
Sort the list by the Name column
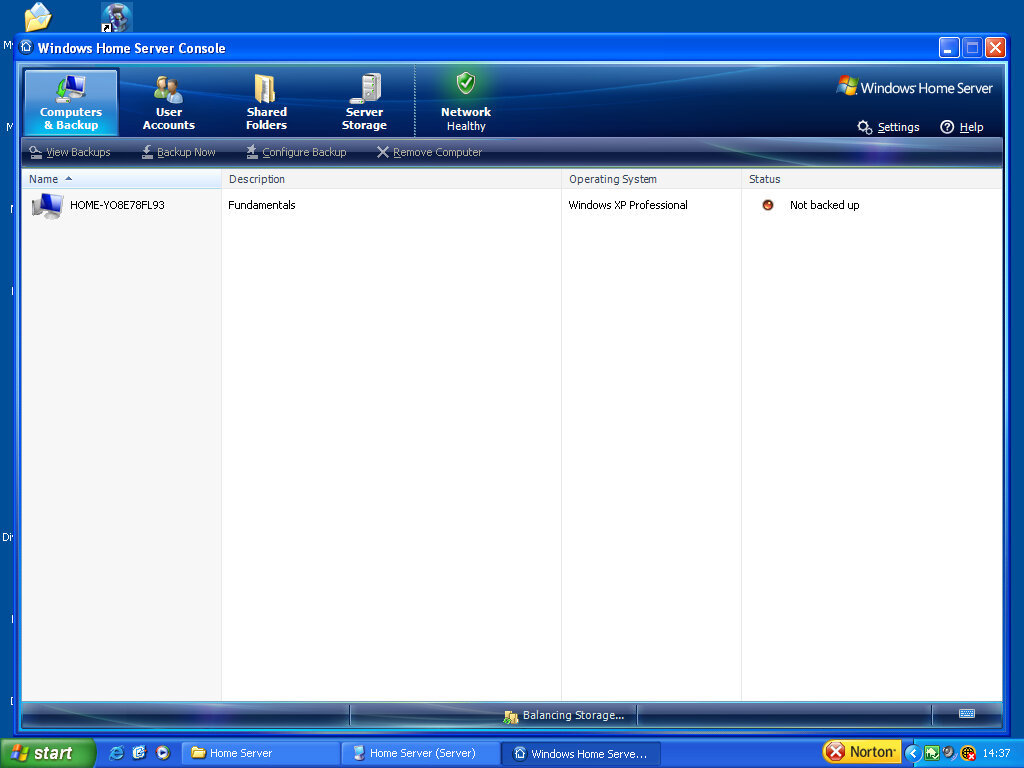(x=44, y=179)
